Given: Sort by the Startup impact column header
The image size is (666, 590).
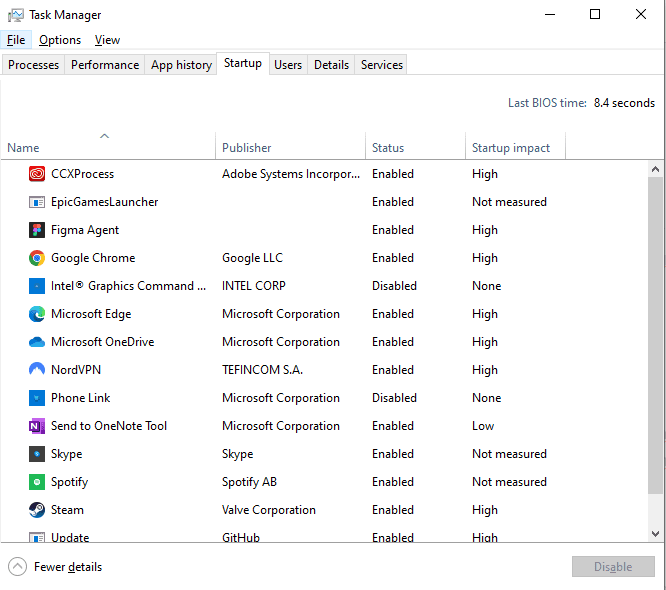Looking at the screenshot, I should point(516,146).
